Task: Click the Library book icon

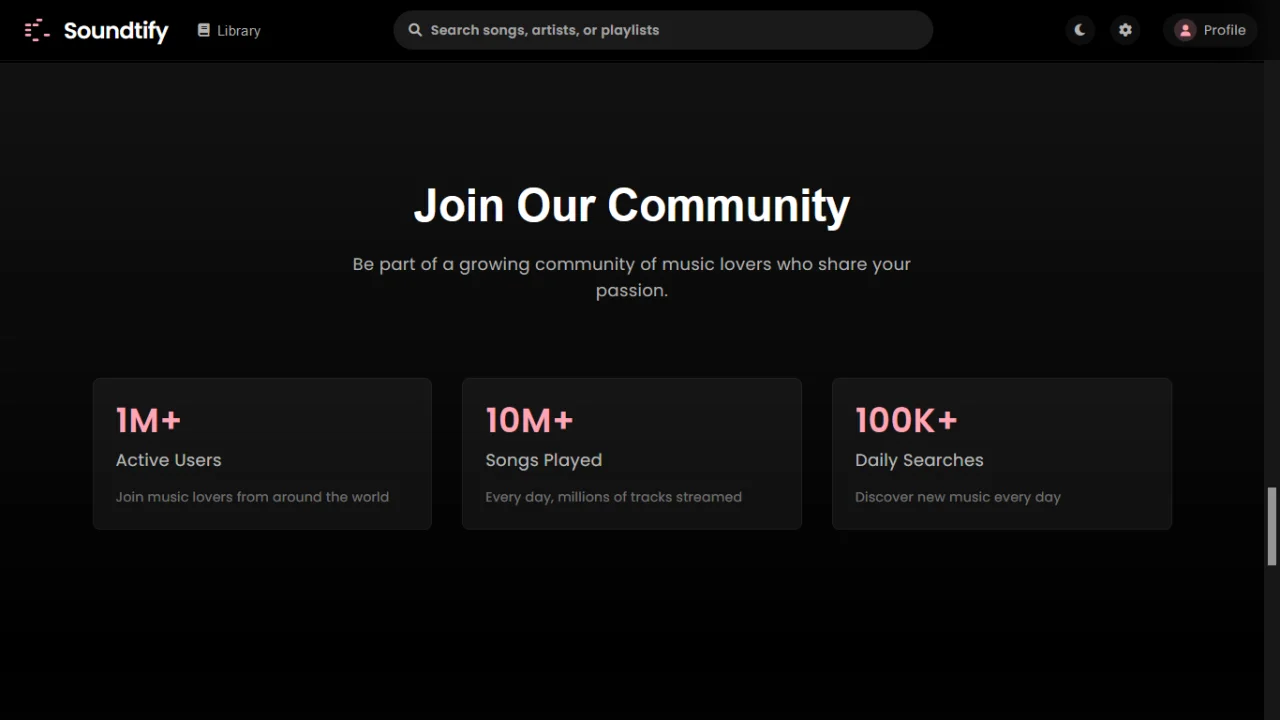Action: point(204,30)
